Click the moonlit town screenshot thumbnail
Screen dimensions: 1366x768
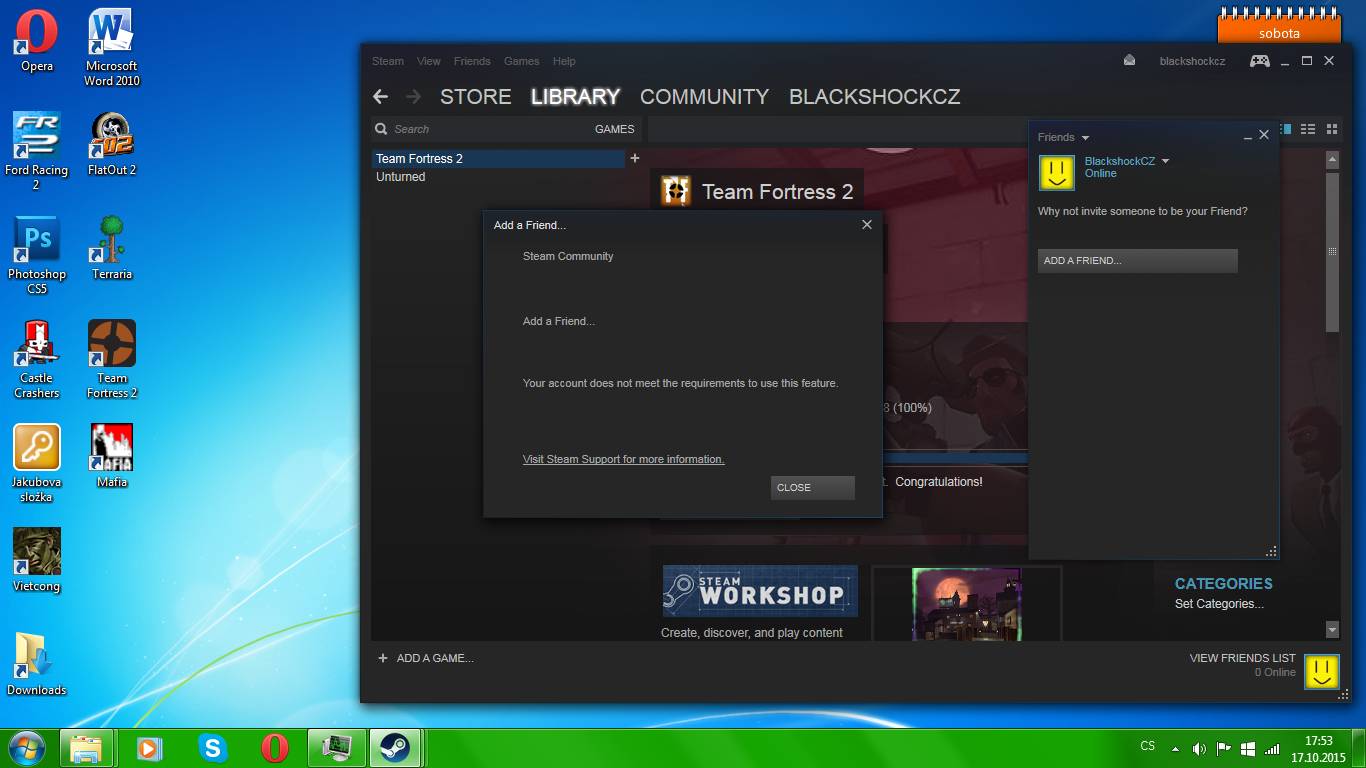click(x=966, y=604)
